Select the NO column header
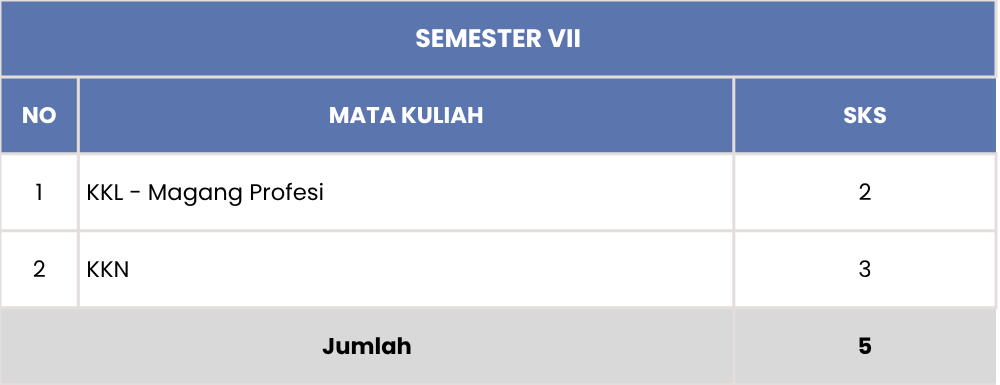1000x385 pixels. (x=39, y=115)
